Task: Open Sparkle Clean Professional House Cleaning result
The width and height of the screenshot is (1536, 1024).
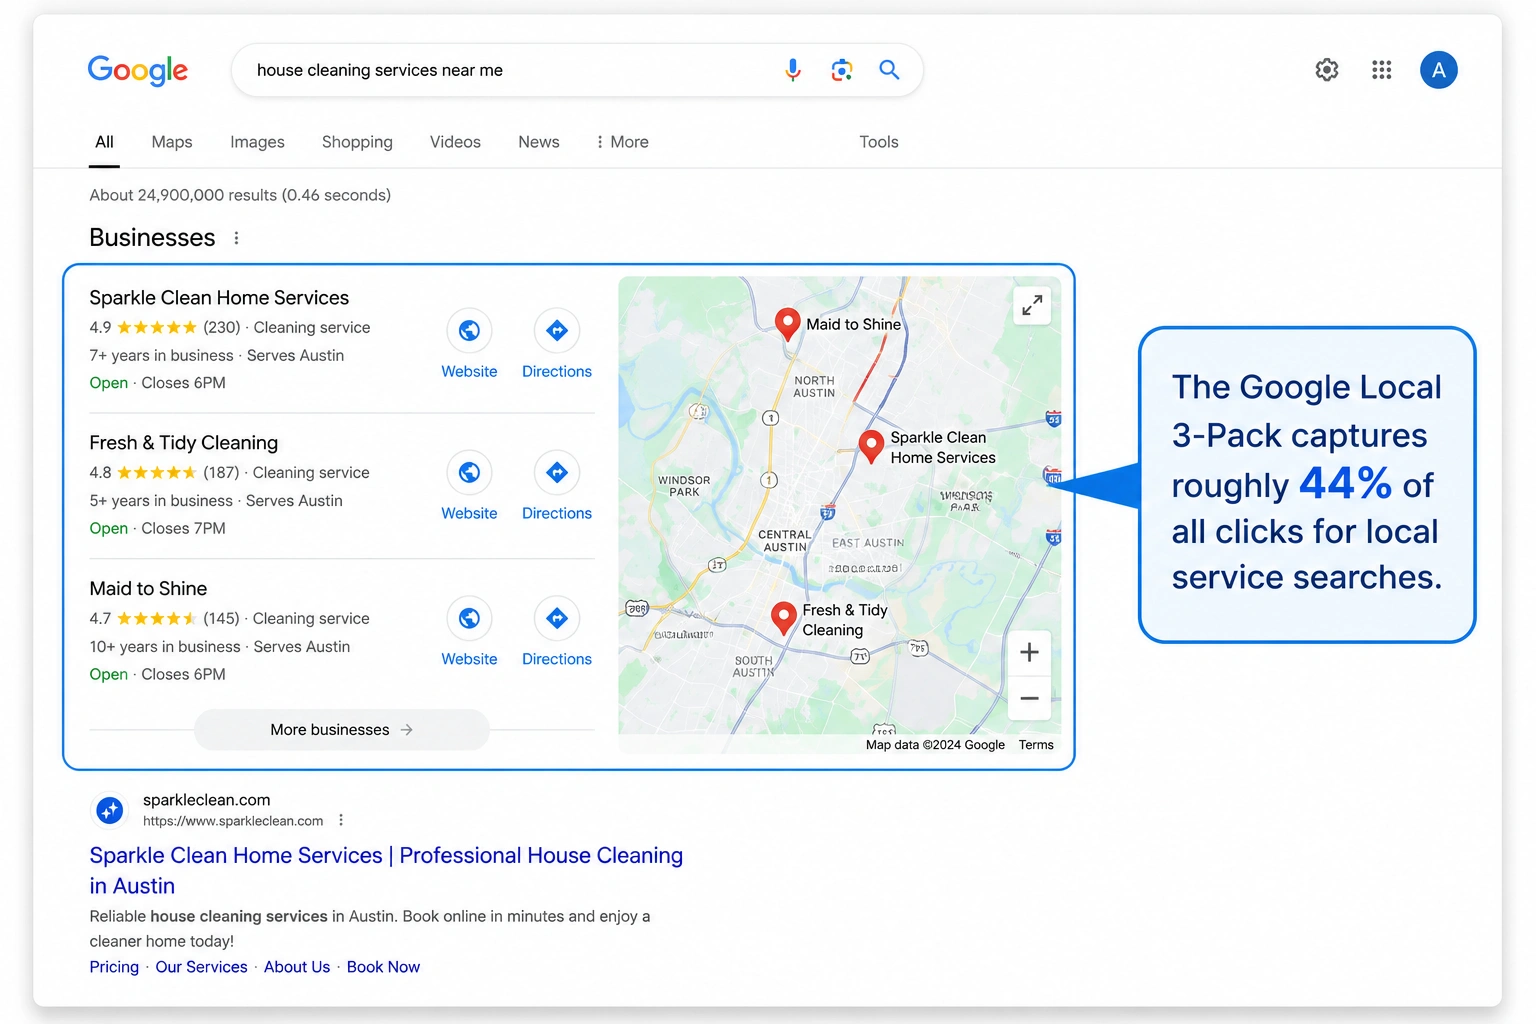Action: click(386, 871)
